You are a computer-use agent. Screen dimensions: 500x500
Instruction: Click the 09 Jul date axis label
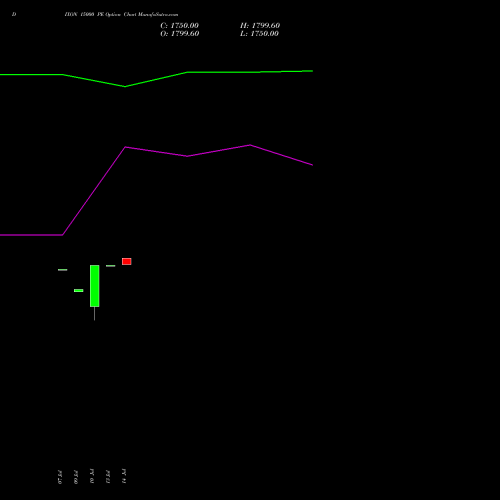click(76, 477)
